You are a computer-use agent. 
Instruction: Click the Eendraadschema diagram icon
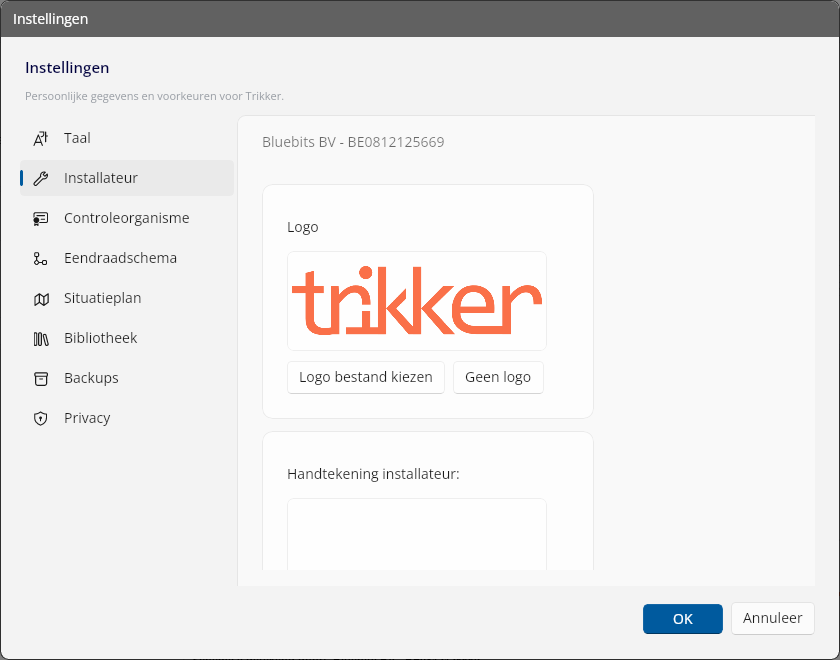[x=41, y=259]
